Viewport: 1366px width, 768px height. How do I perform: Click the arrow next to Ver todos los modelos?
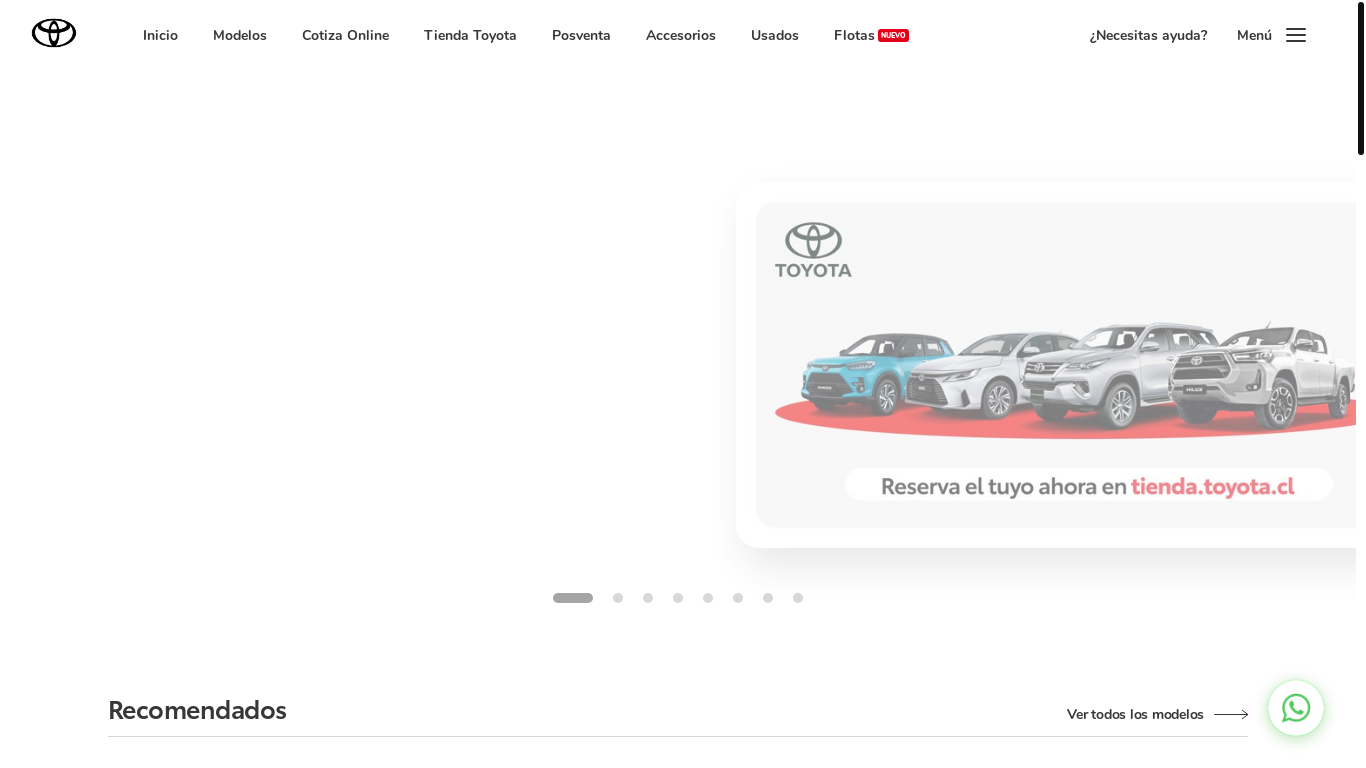[x=1231, y=714]
